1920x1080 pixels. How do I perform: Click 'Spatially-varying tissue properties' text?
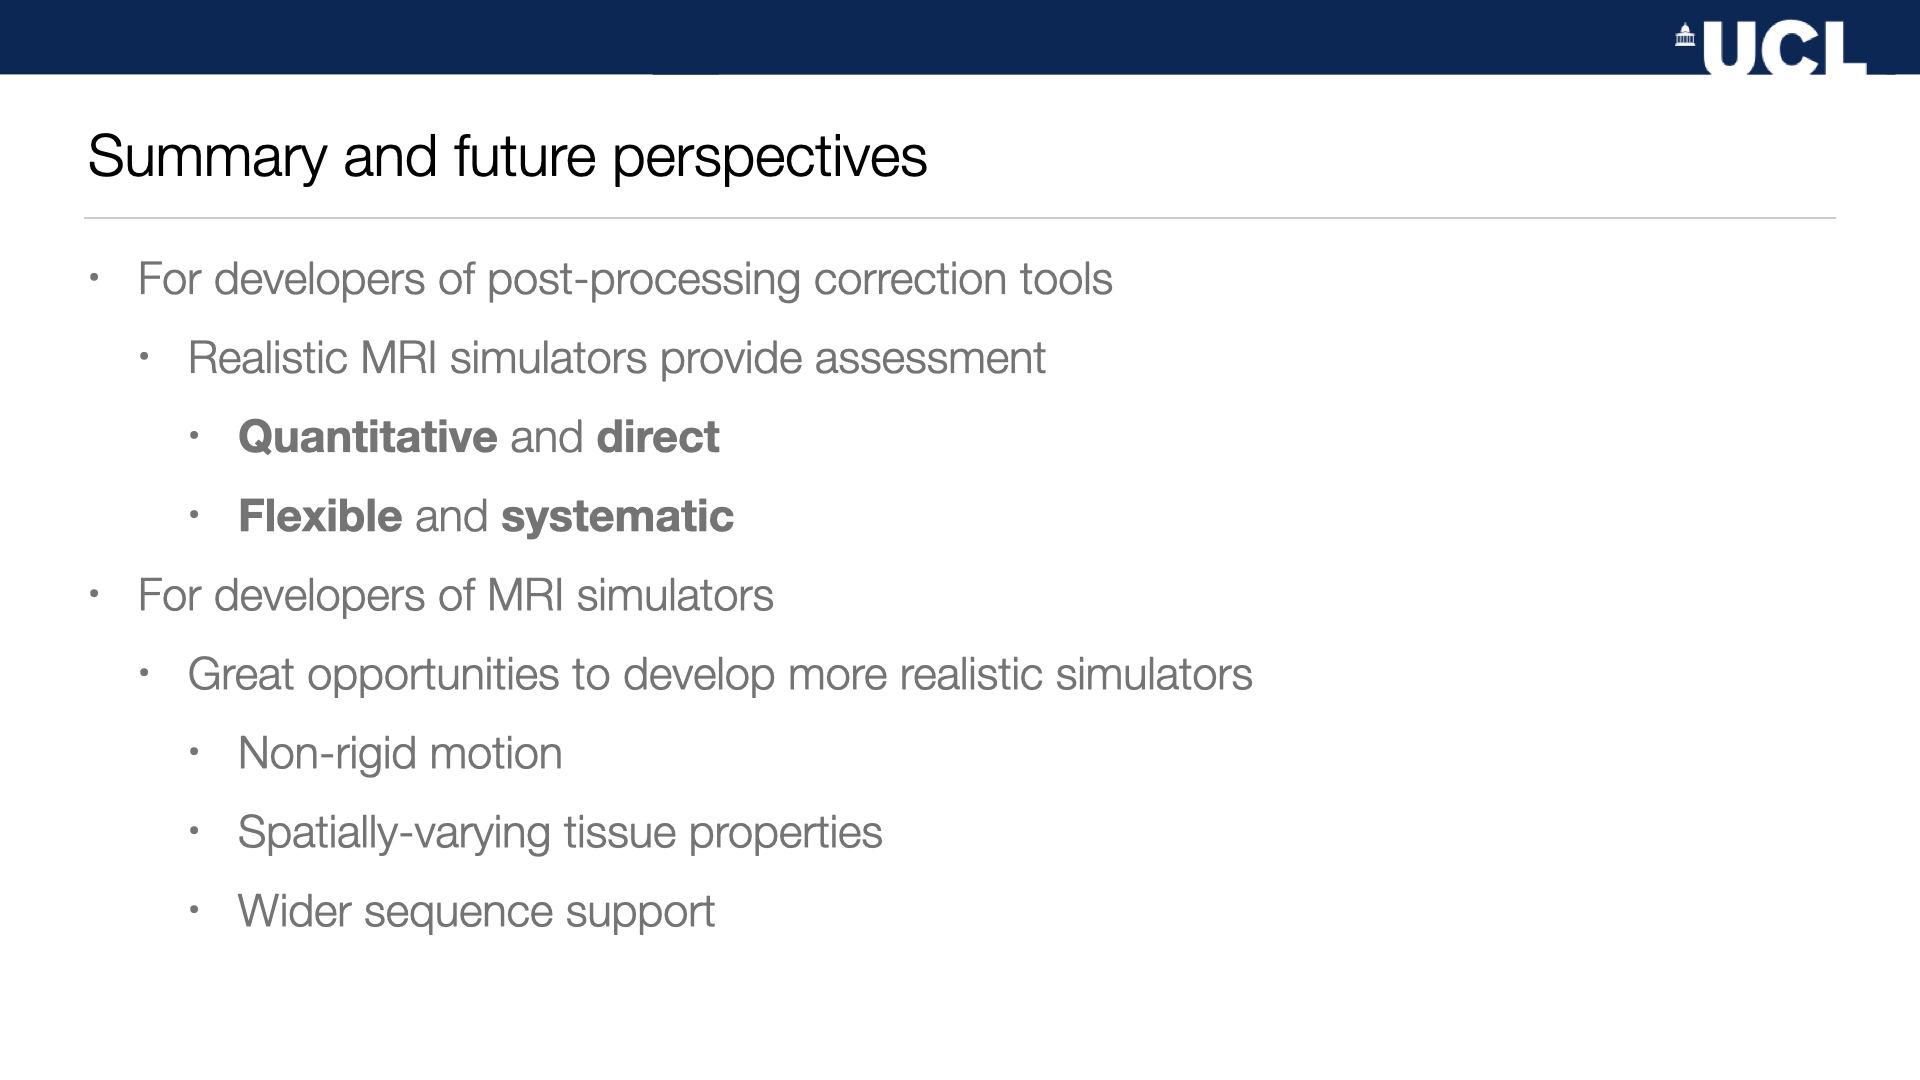click(560, 832)
